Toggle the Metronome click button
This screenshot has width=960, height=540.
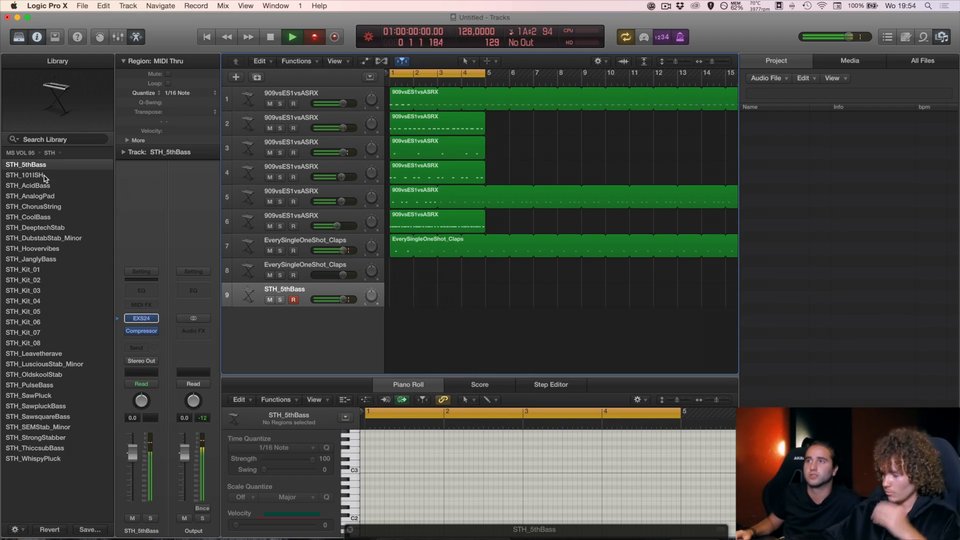(680, 37)
